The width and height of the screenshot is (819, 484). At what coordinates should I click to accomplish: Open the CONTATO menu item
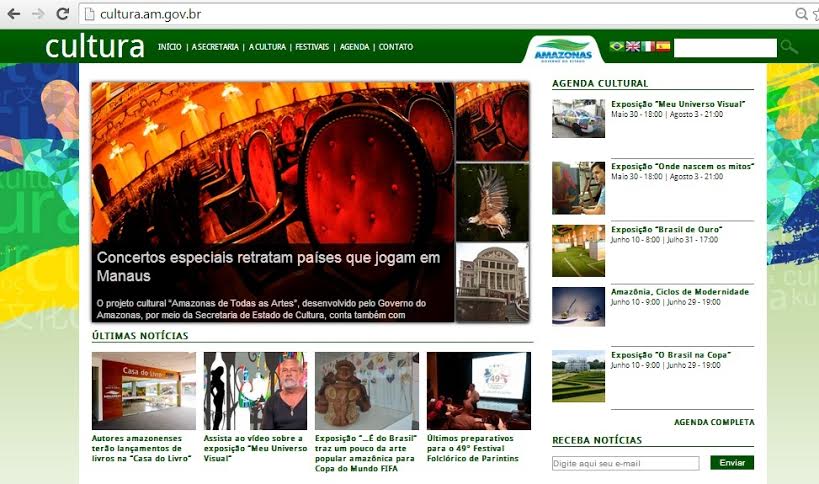tap(396, 47)
